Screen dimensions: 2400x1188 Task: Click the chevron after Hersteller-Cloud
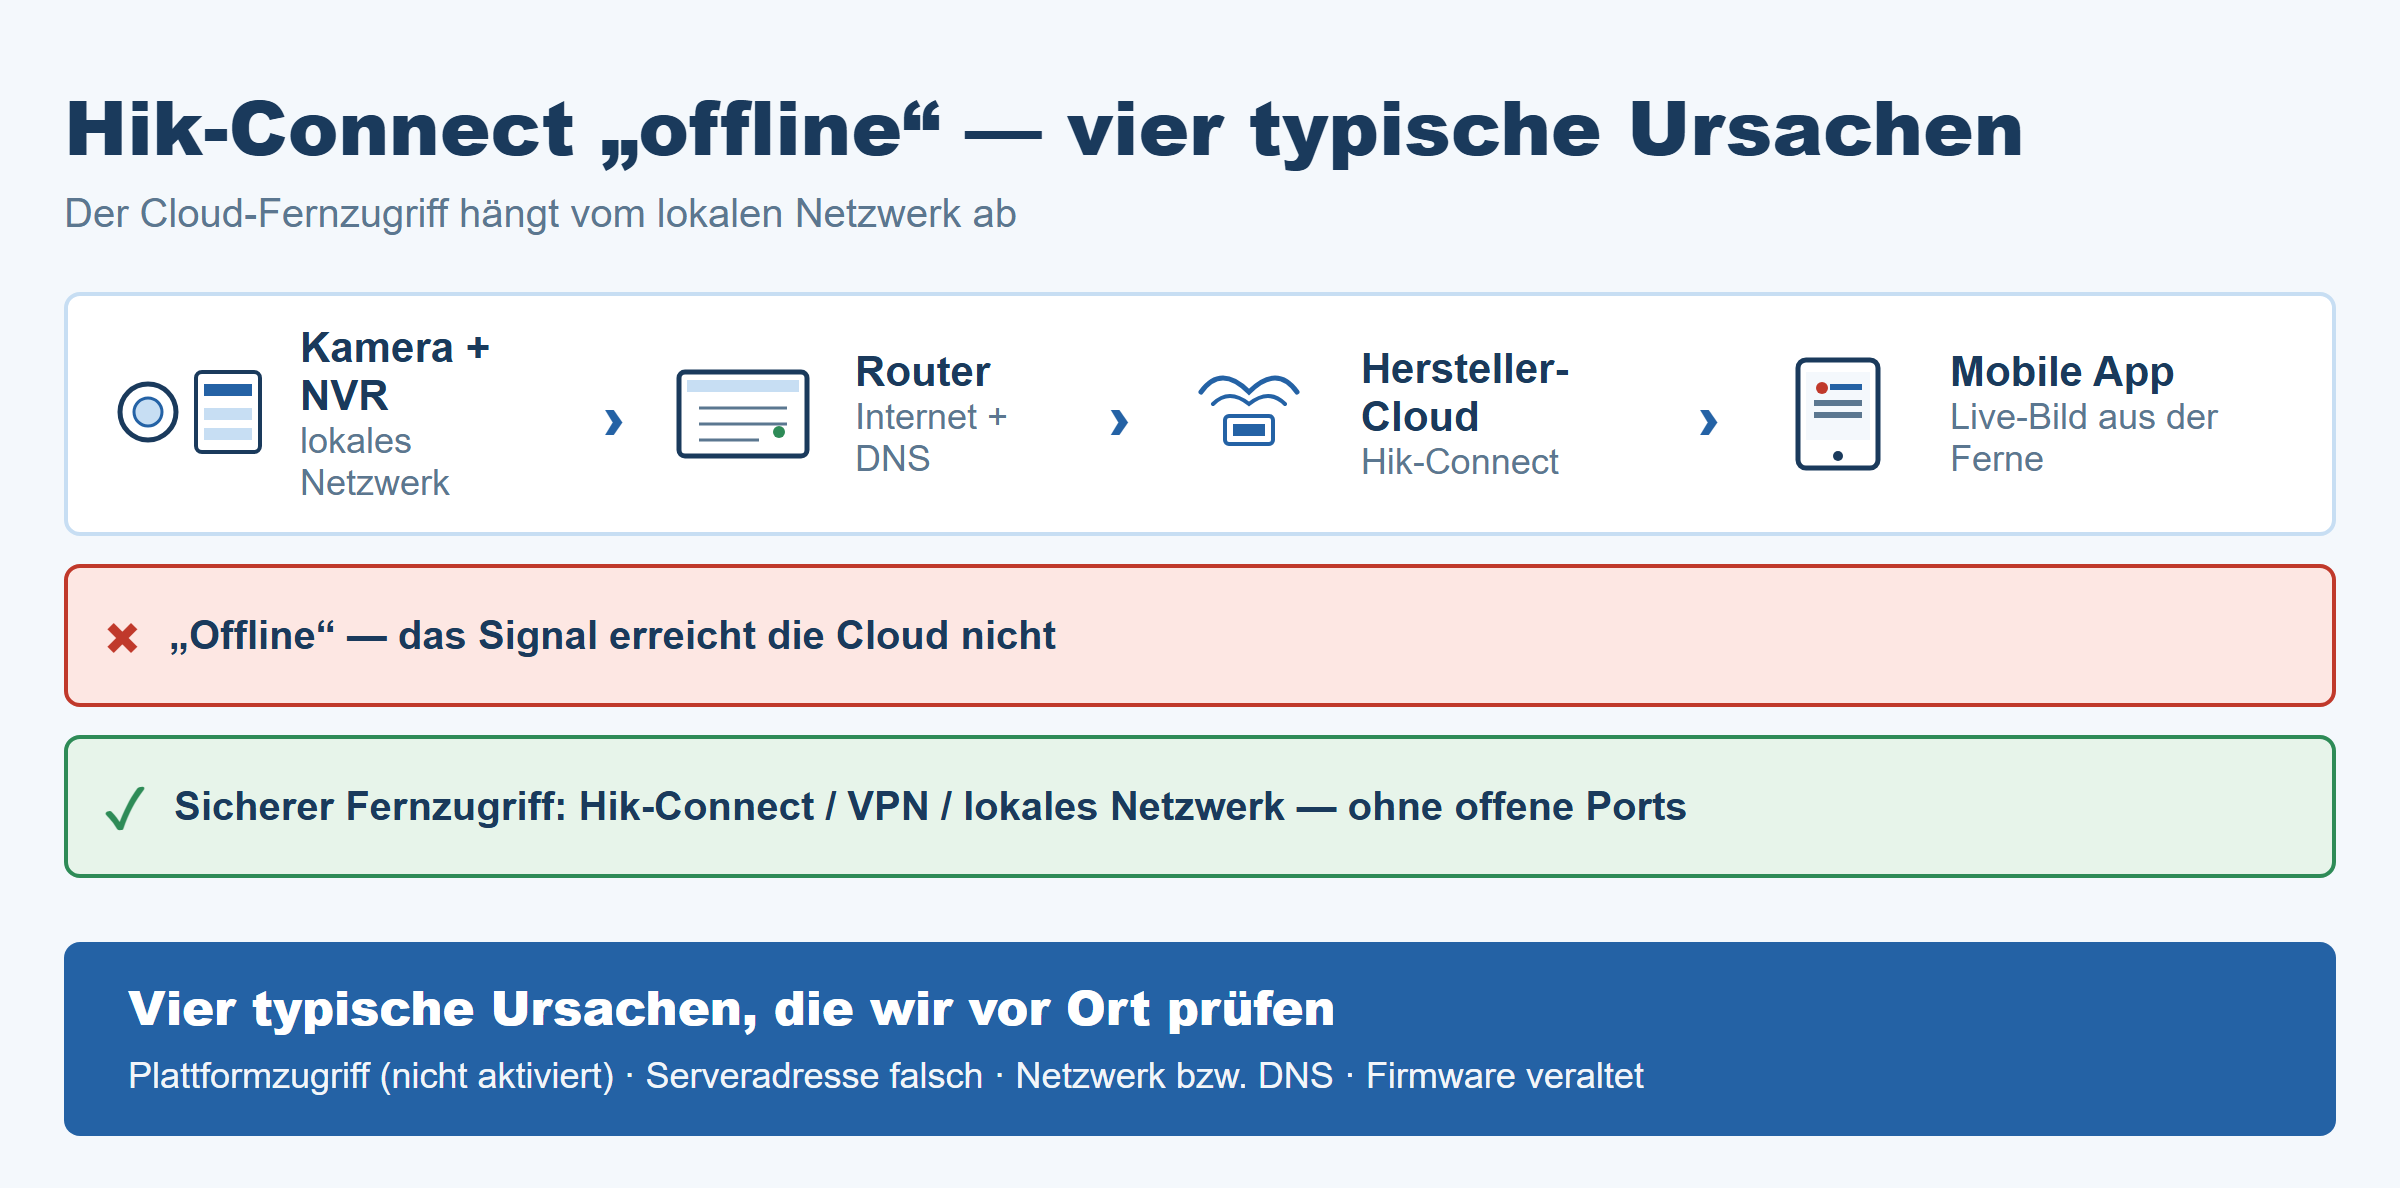tap(1708, 422)
